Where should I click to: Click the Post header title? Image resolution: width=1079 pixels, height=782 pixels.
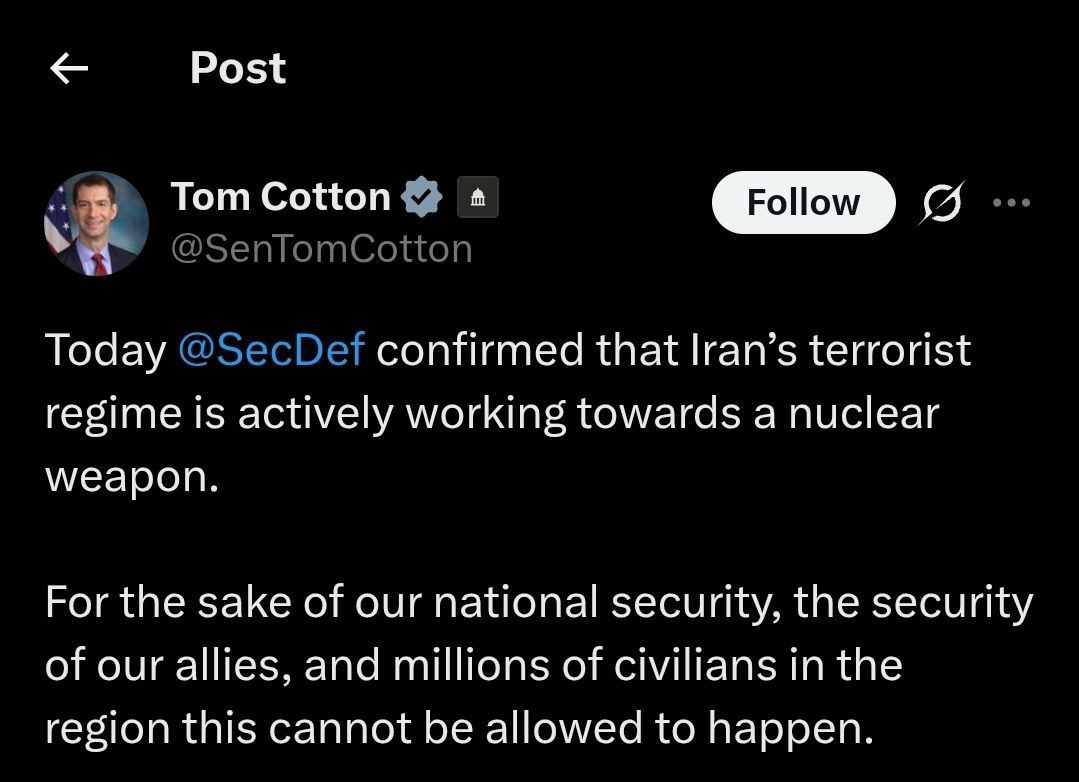(x=238, y=68)
